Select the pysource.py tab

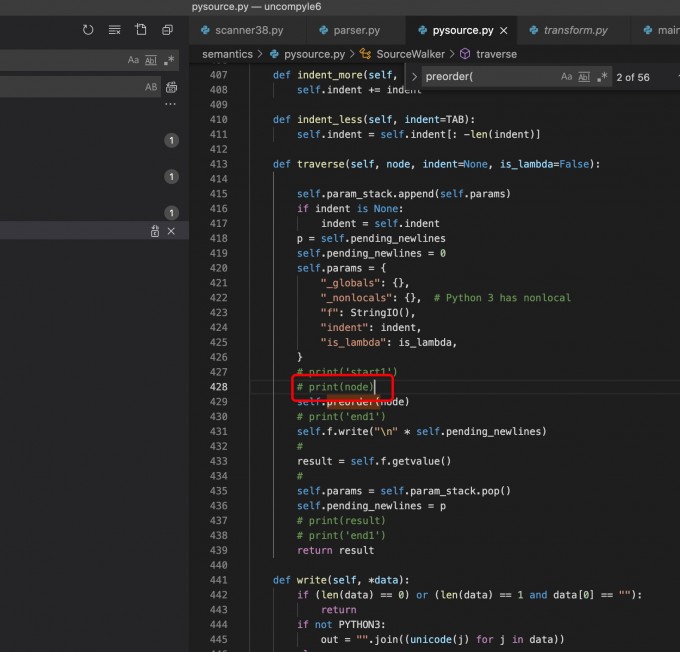463,30
